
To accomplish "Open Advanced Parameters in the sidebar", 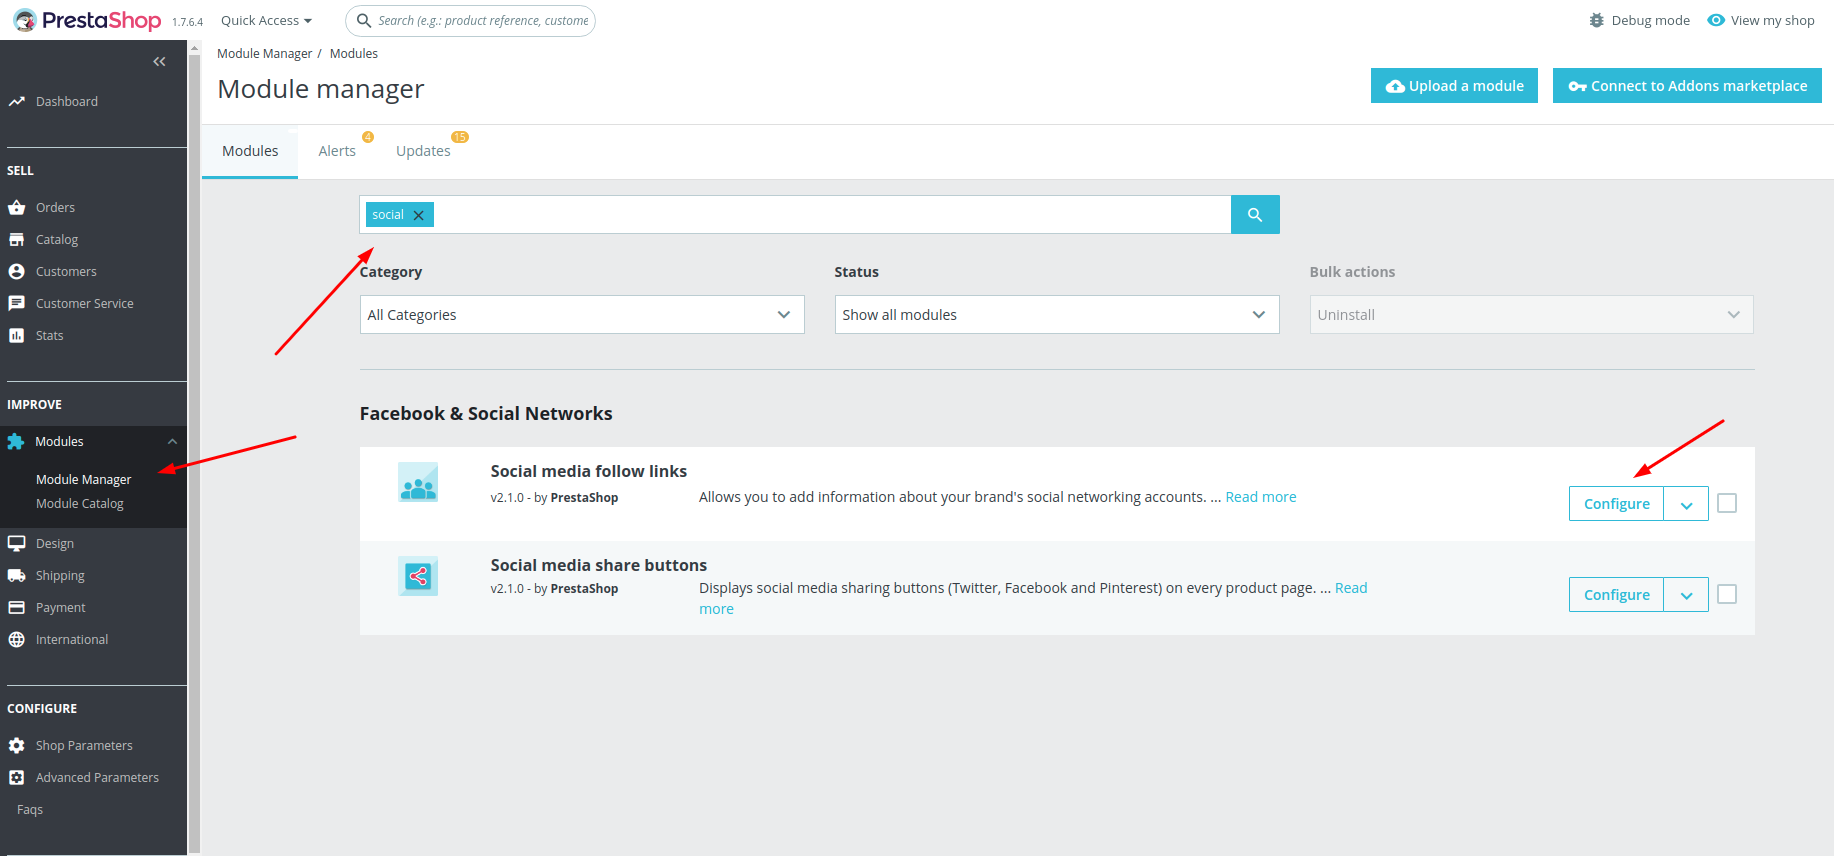I will coord(97,778).
